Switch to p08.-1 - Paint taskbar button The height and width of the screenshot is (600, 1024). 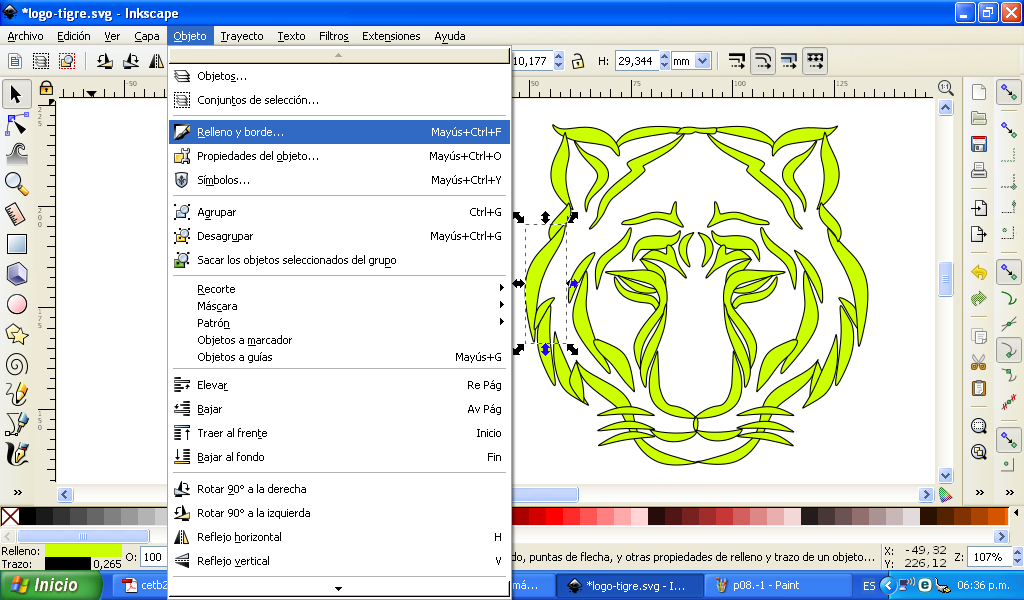[778, 586]
